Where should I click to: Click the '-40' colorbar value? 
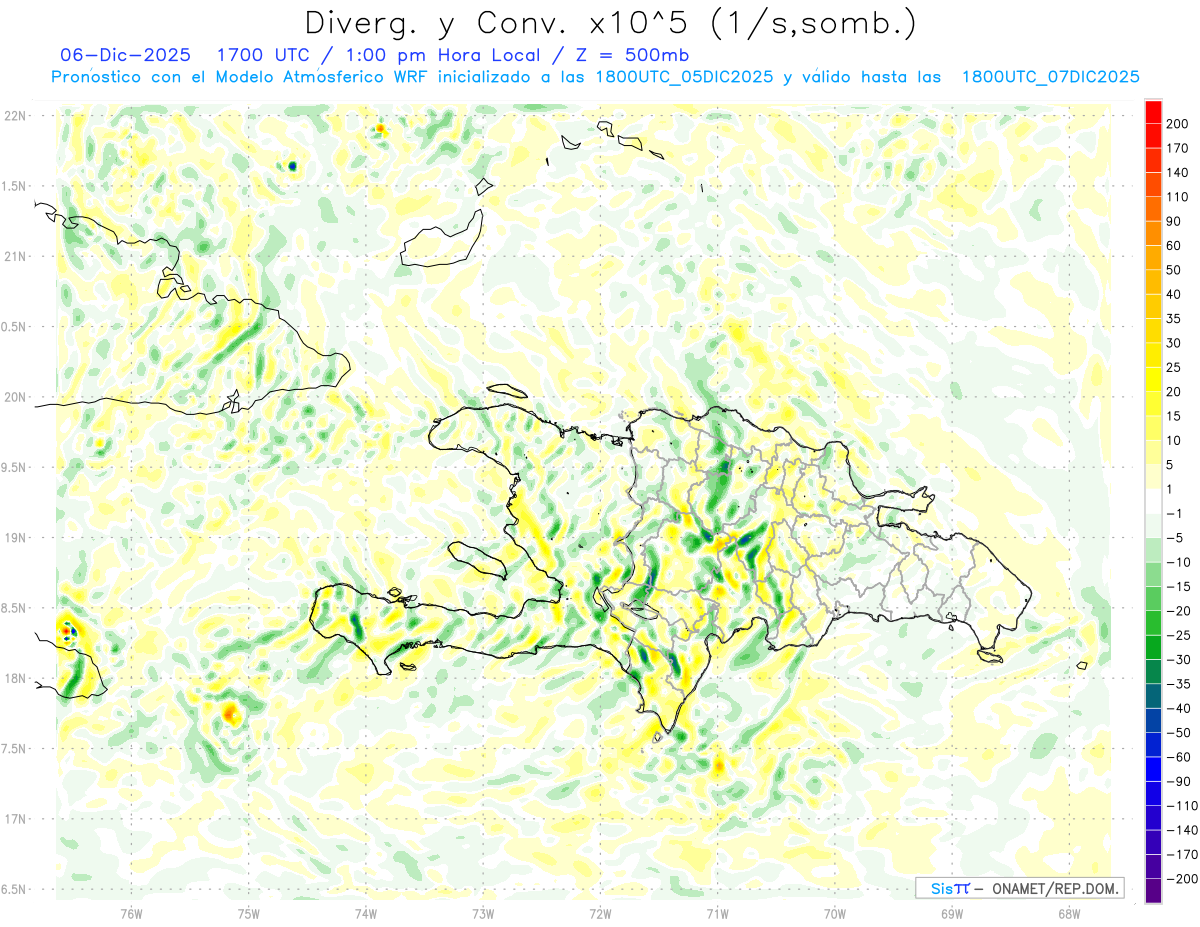point(1181,709)
